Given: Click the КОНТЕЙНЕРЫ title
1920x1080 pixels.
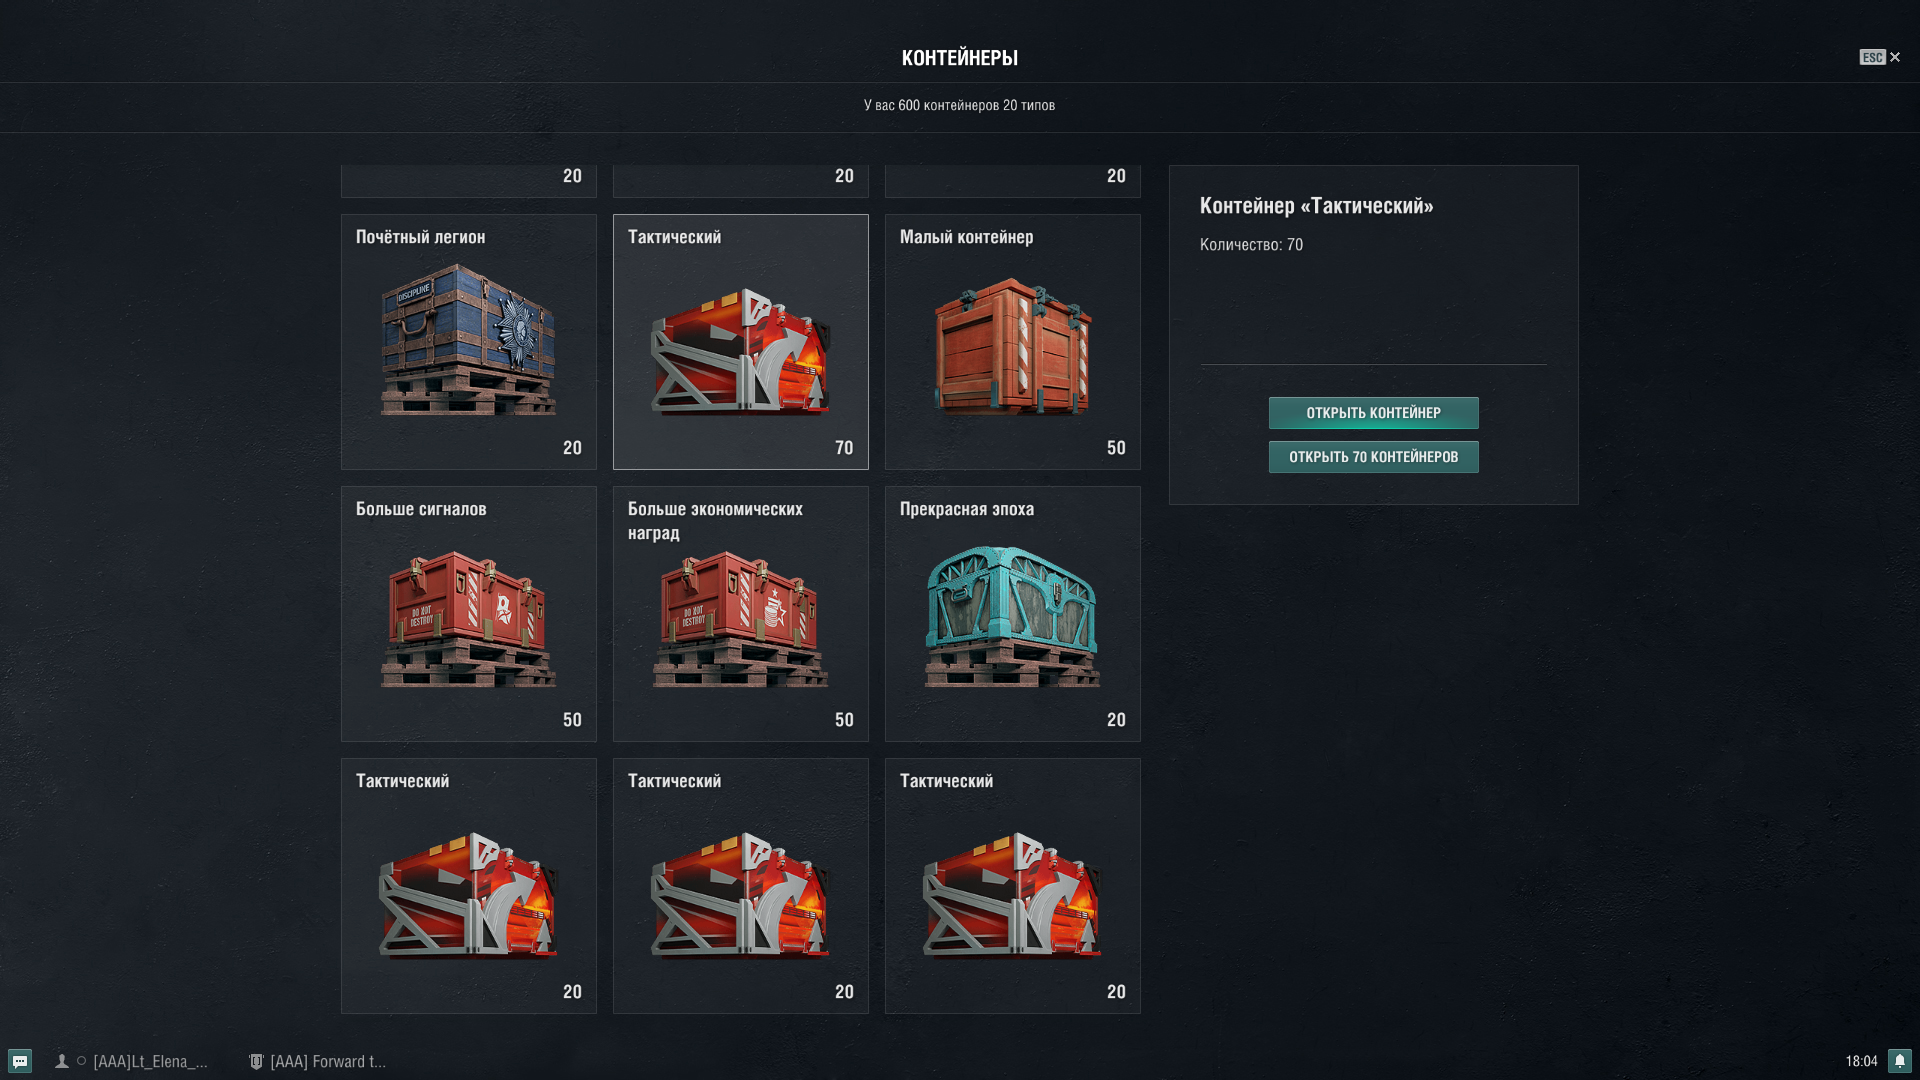Looking at the screenshot, I should click(960, 58).
